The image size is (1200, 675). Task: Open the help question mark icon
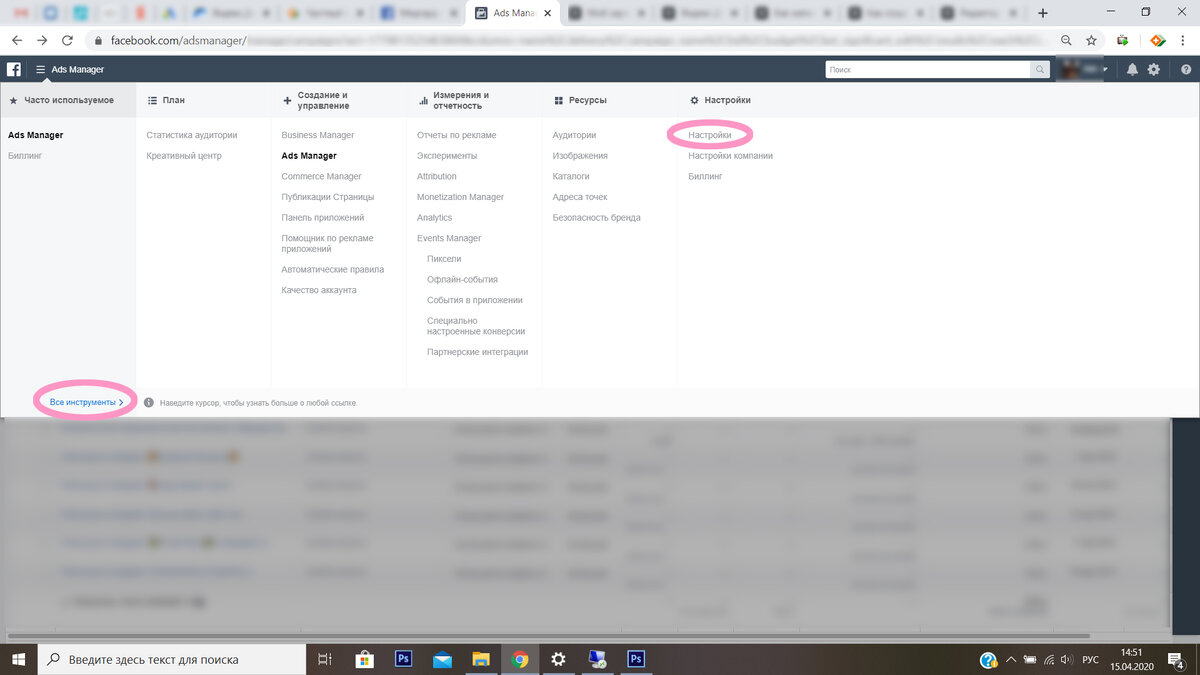1186,69
